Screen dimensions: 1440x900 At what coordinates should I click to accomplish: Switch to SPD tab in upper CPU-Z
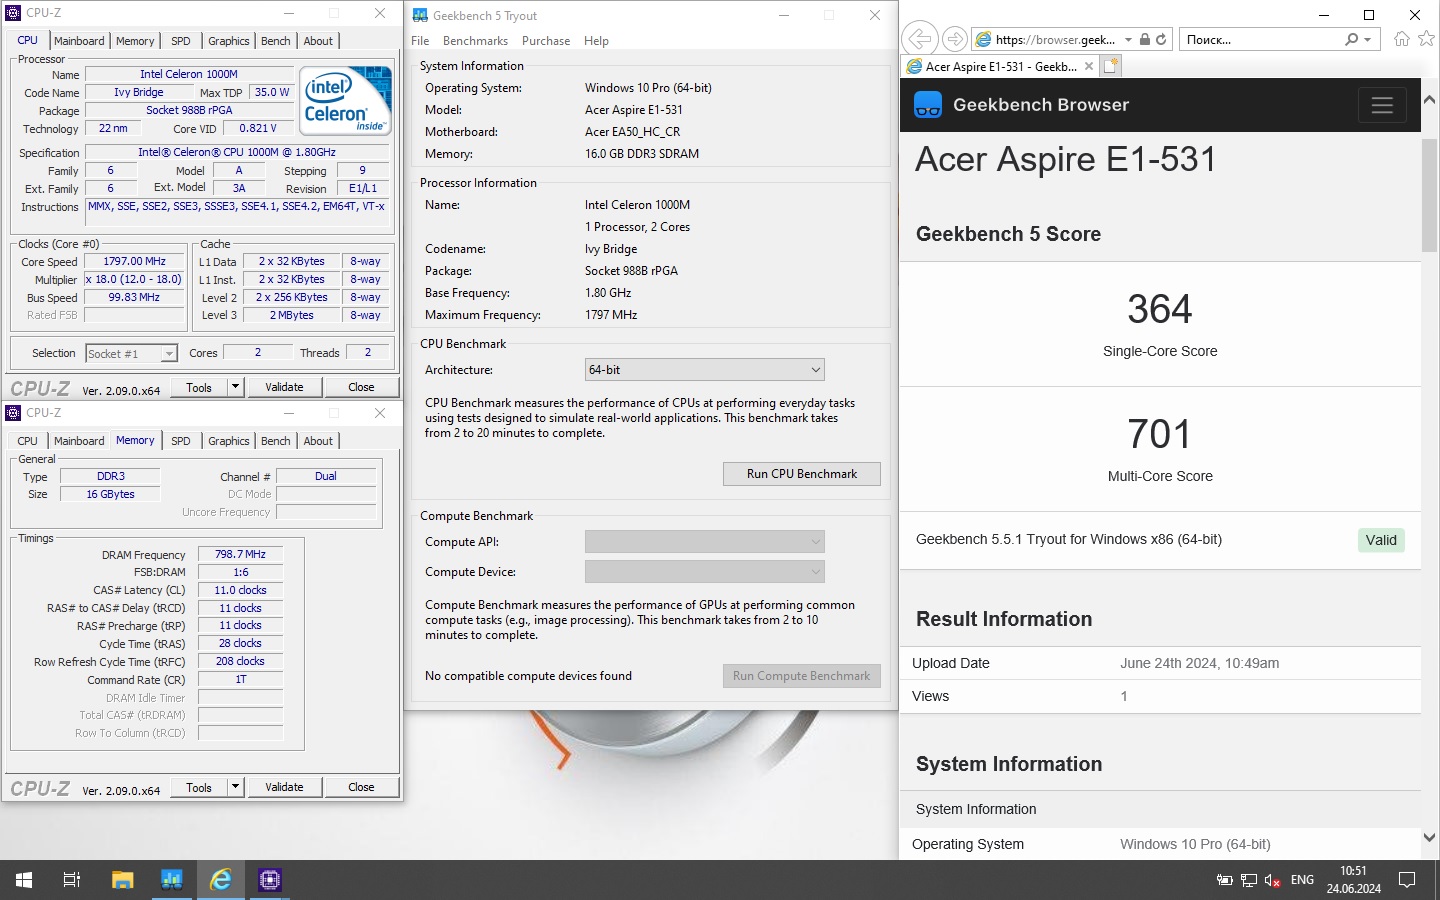(181, 41)
